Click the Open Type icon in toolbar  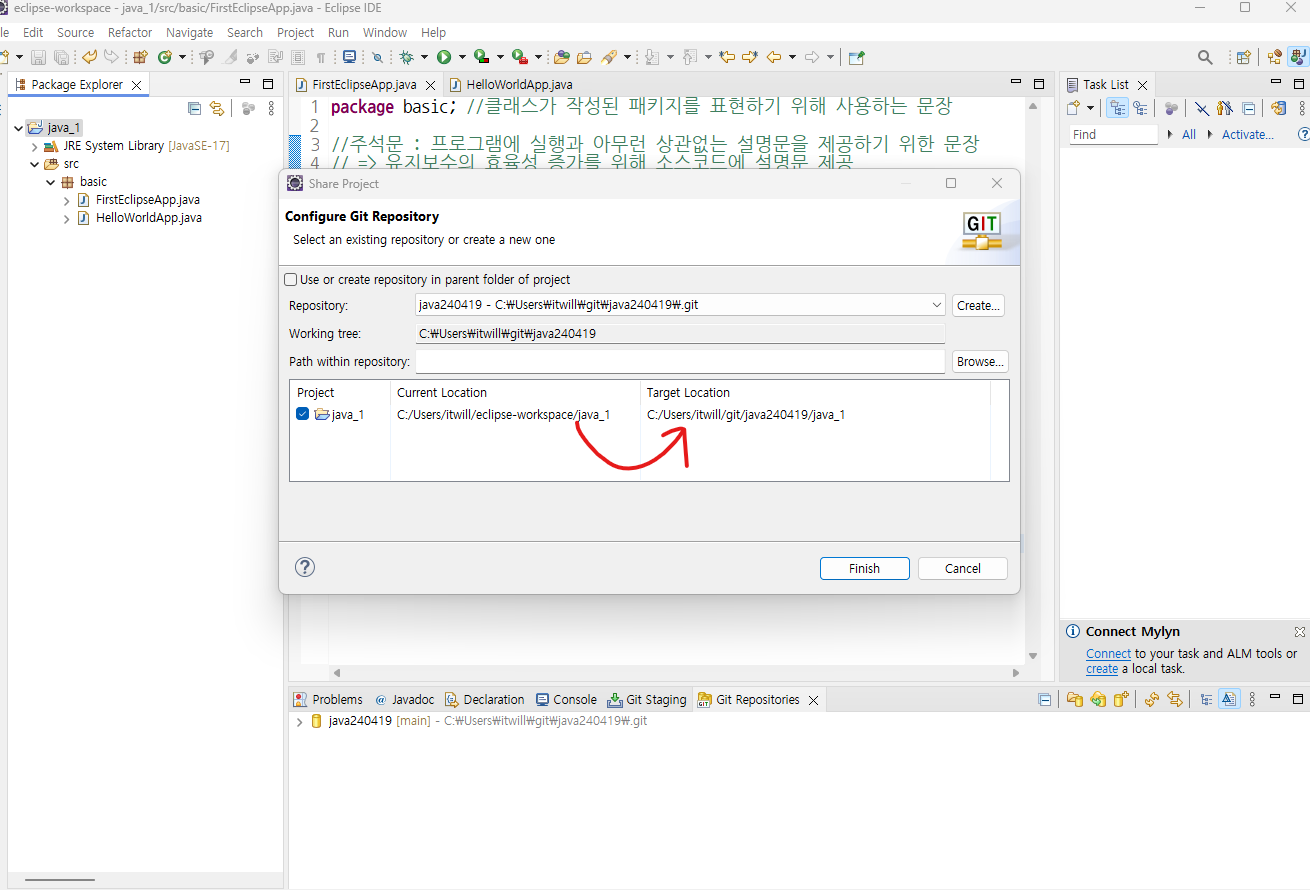pyautogui.click(x=561, y=57)
